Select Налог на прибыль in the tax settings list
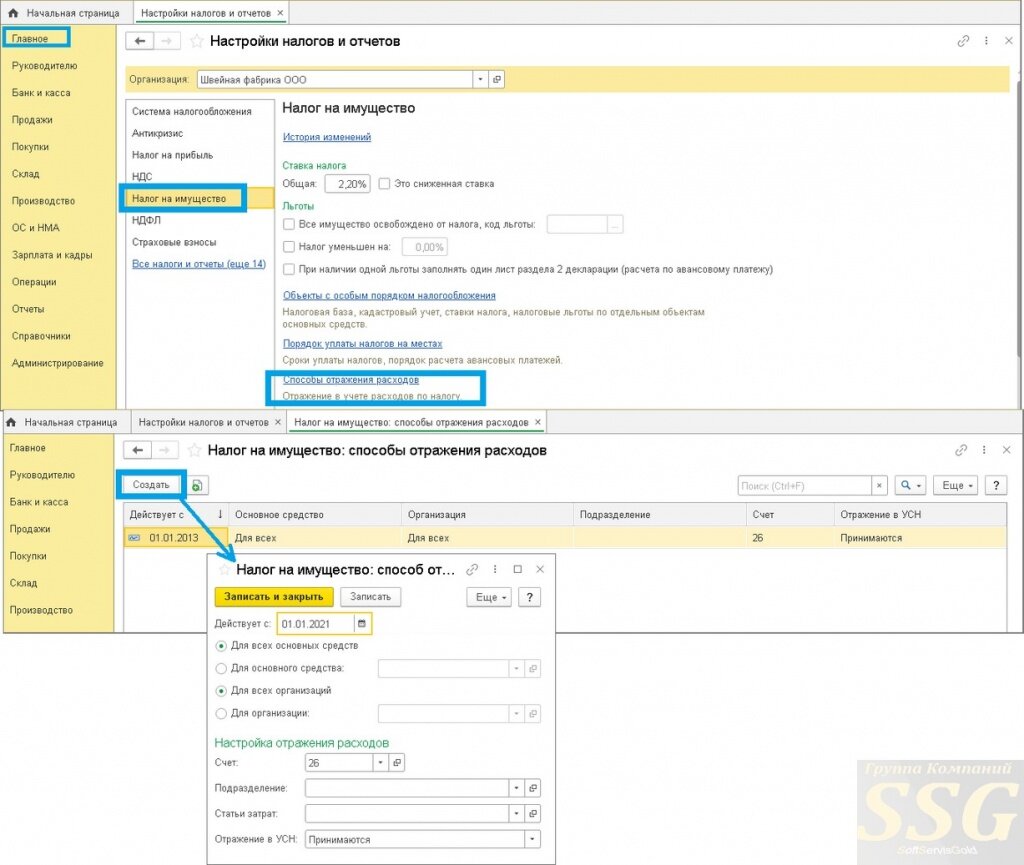The height and width of the screenshot is (865, 1024). coord(172,155)
